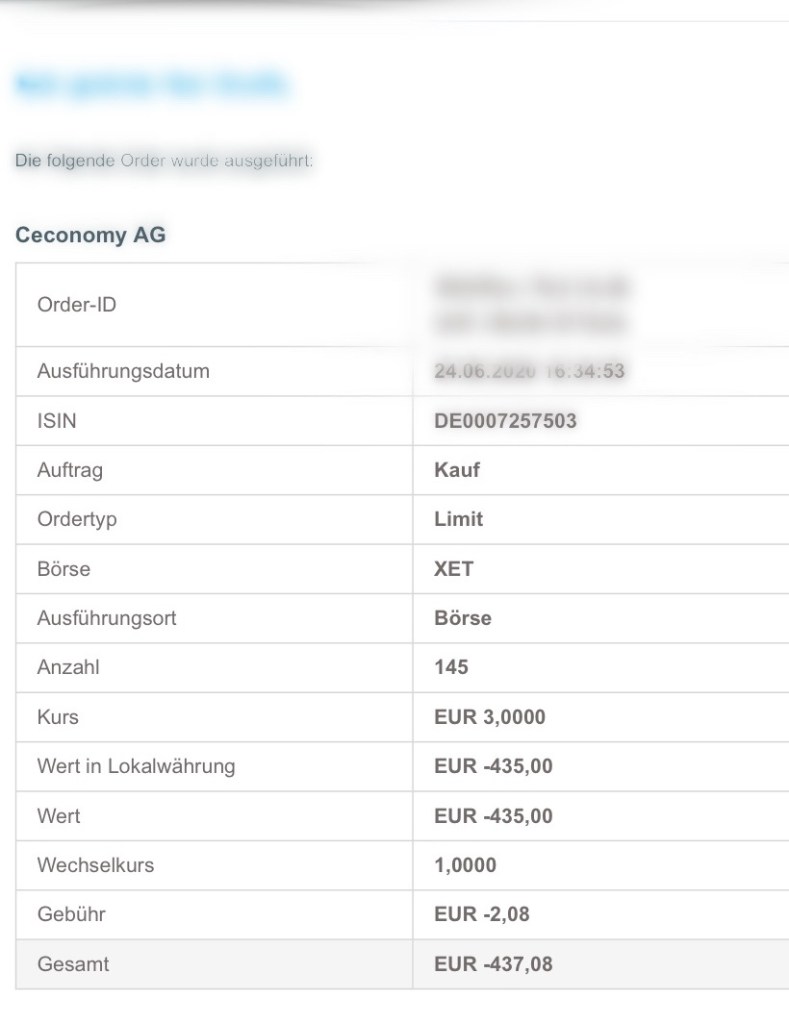The height and width of the screenshot is (1023, 789).
Task: Click the Kauf value in Auftrag row
Action: 457,470
